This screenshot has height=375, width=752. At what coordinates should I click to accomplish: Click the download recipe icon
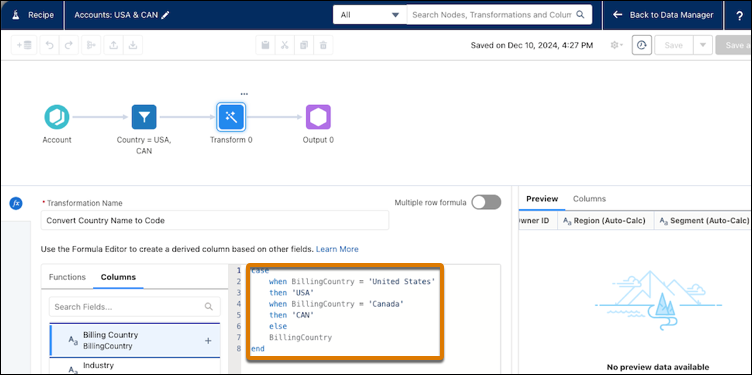(133, 45)
